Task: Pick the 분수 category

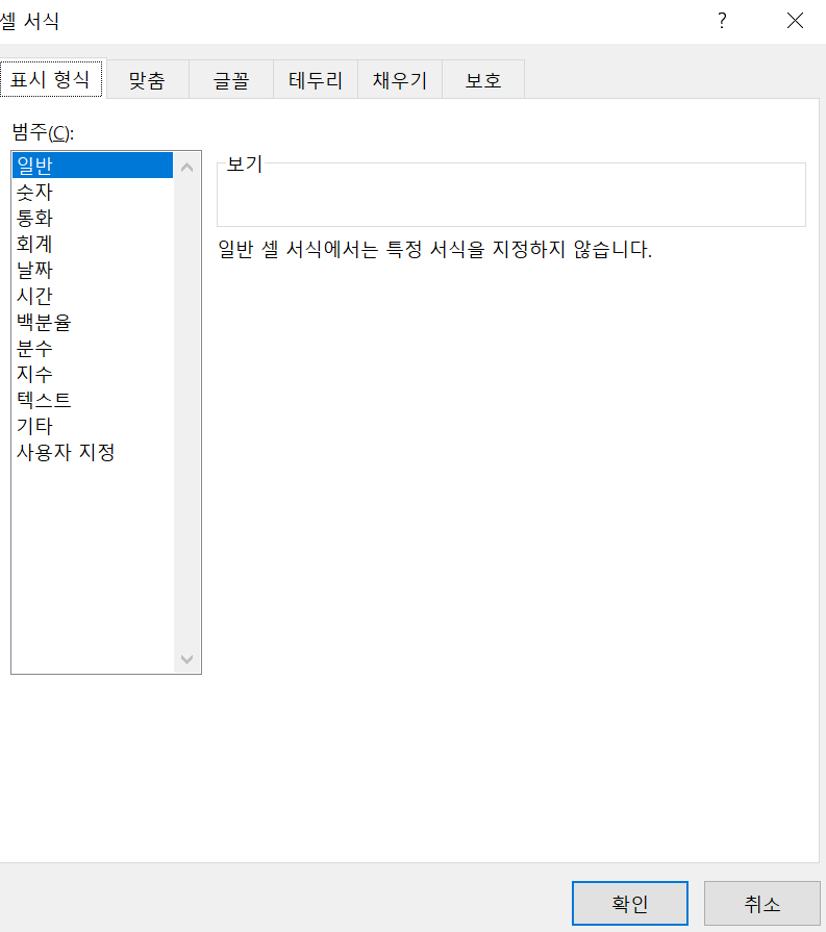Action: (93, 348)
